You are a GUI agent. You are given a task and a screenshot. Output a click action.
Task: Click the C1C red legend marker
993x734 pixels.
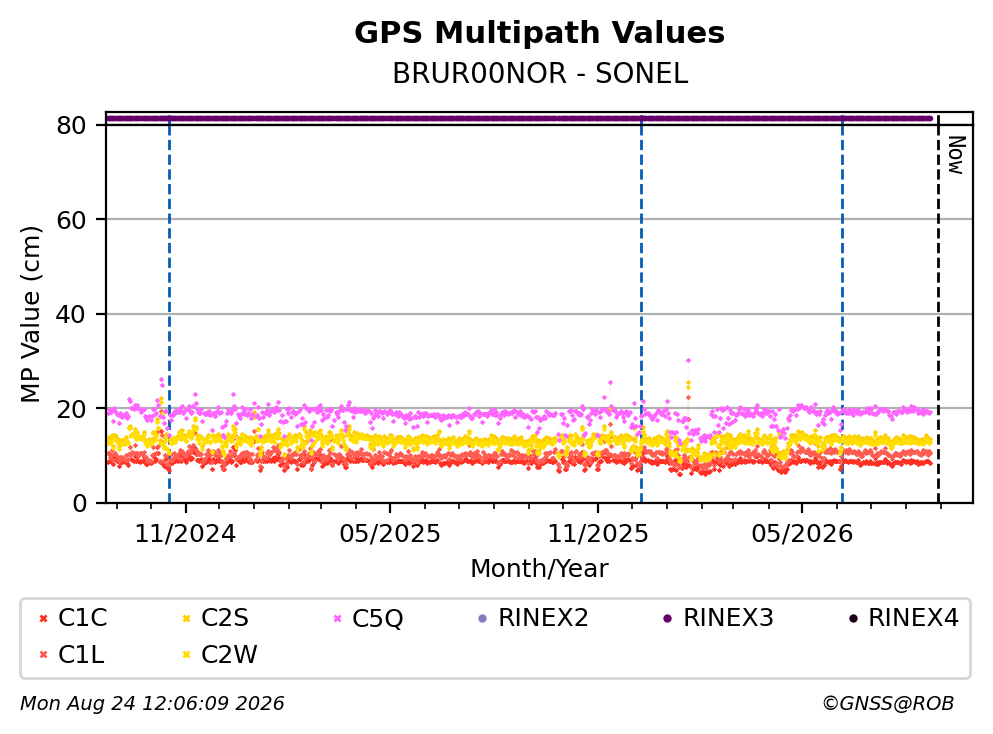pyautogui.click(x=43, y=619)
